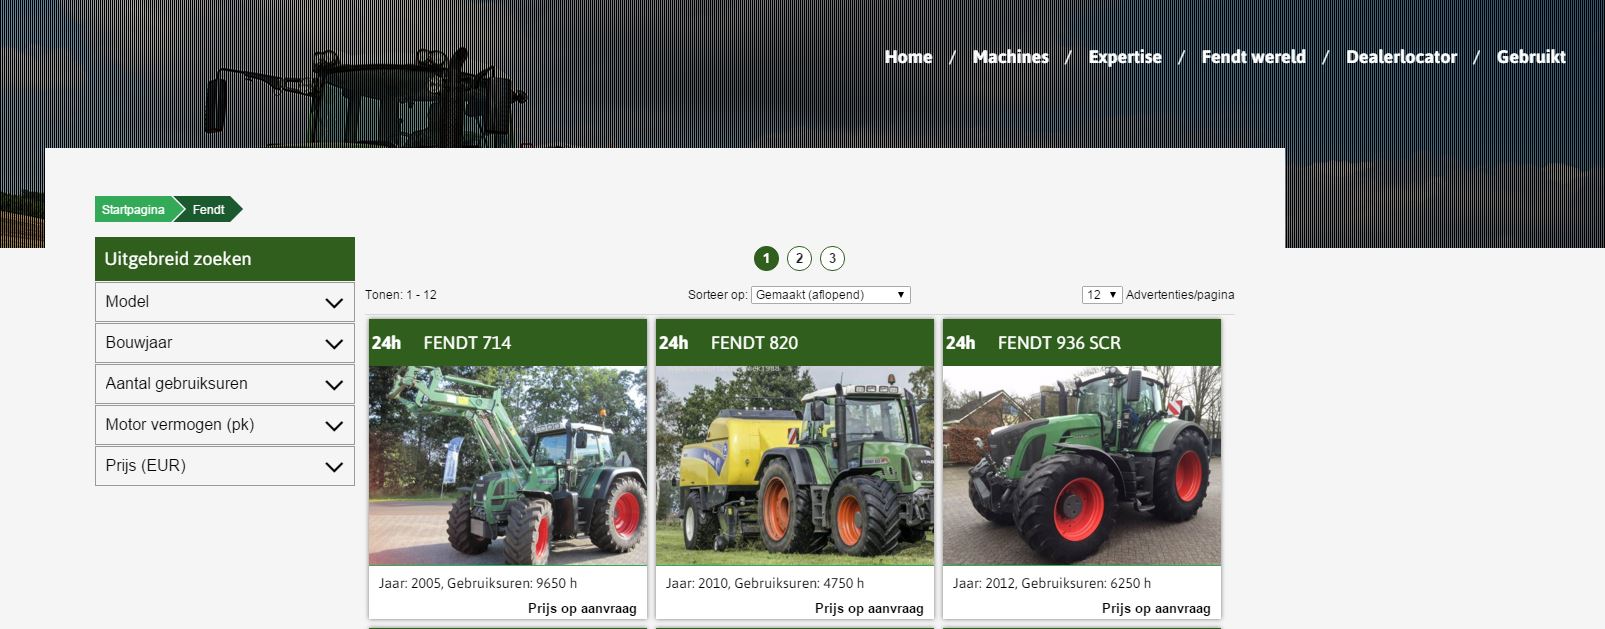1605x629 pixels.
Task: Click the 24h badge on FENDT 714
Action: click(x=386, y=343)
